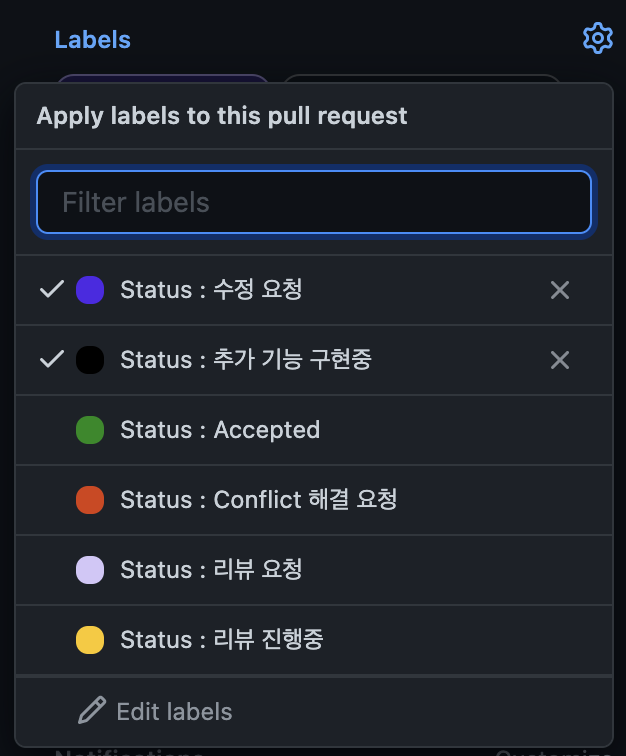
Task: Open labels settings gear icon
Action: 598,39
